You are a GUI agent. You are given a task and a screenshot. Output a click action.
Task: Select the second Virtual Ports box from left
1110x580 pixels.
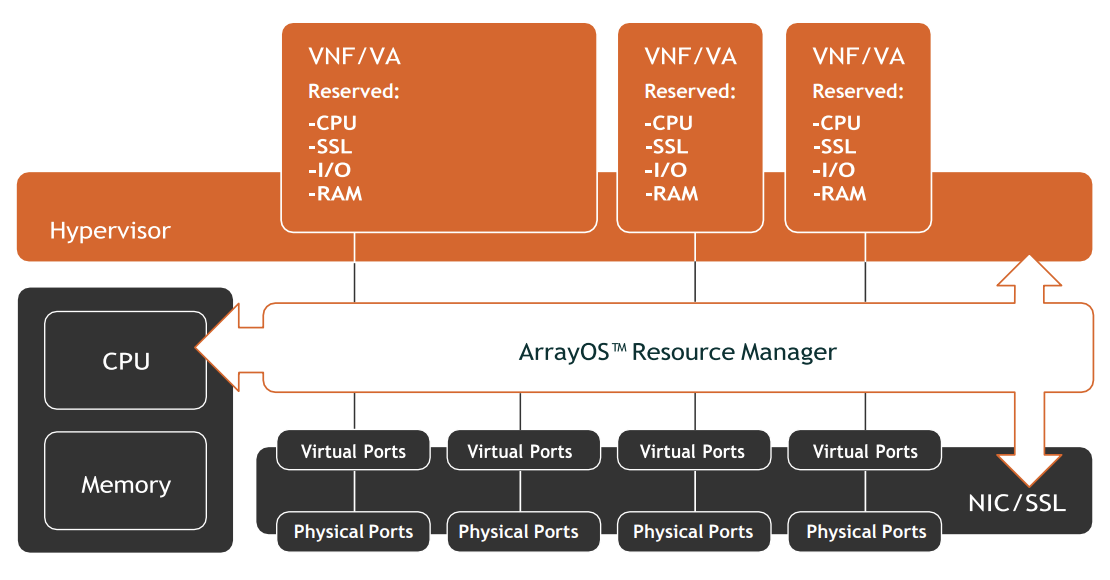tap(520, 451)
